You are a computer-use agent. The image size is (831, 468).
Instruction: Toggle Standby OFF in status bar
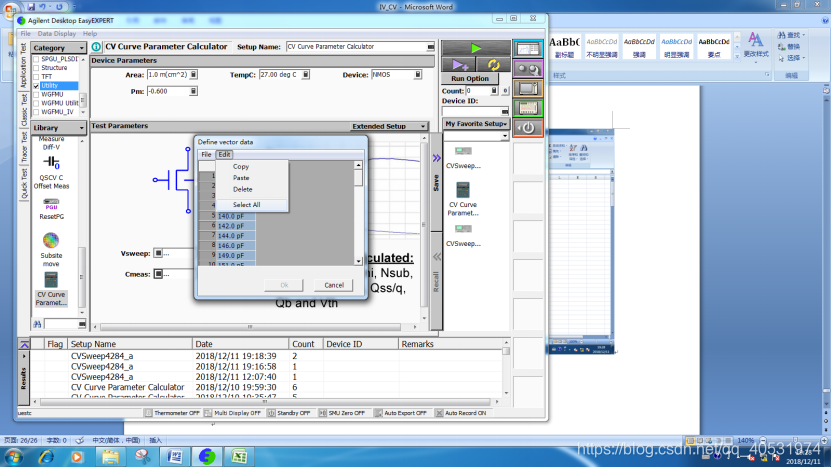(x=289, y=413)
